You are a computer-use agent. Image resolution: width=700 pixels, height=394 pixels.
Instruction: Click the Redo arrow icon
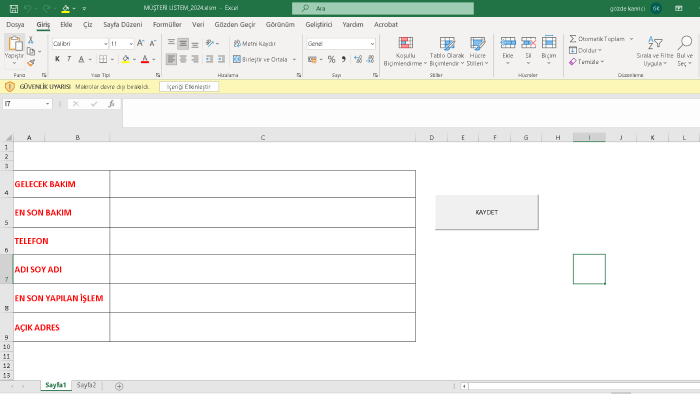tap(46, 8)
